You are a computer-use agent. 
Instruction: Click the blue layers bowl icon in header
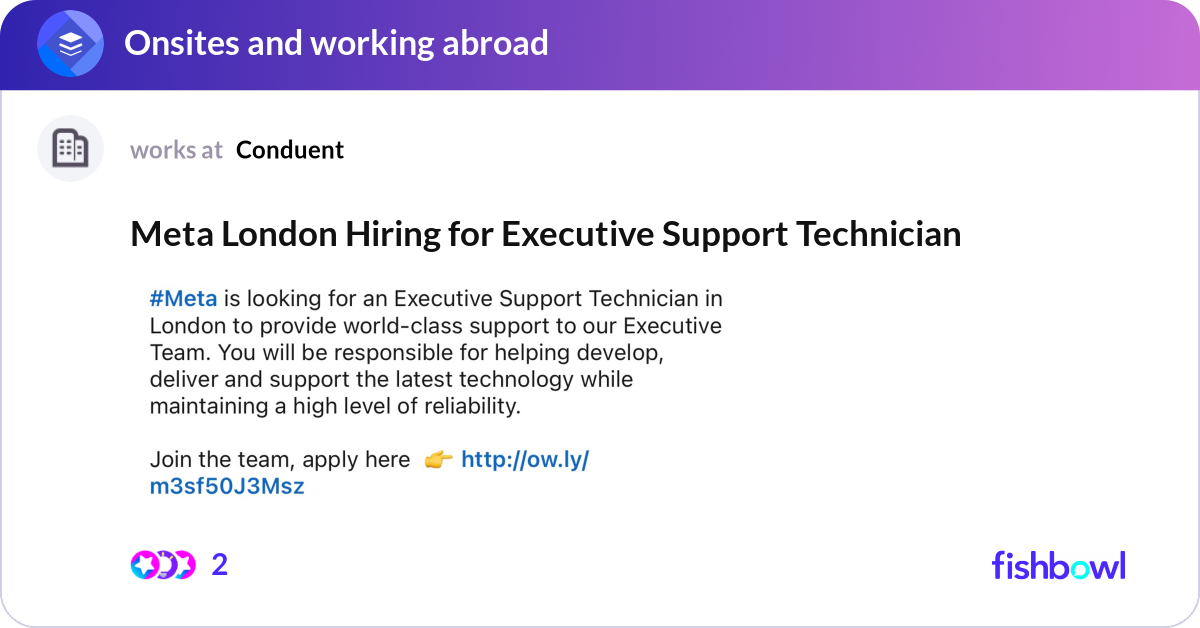(x=69, y=43)
